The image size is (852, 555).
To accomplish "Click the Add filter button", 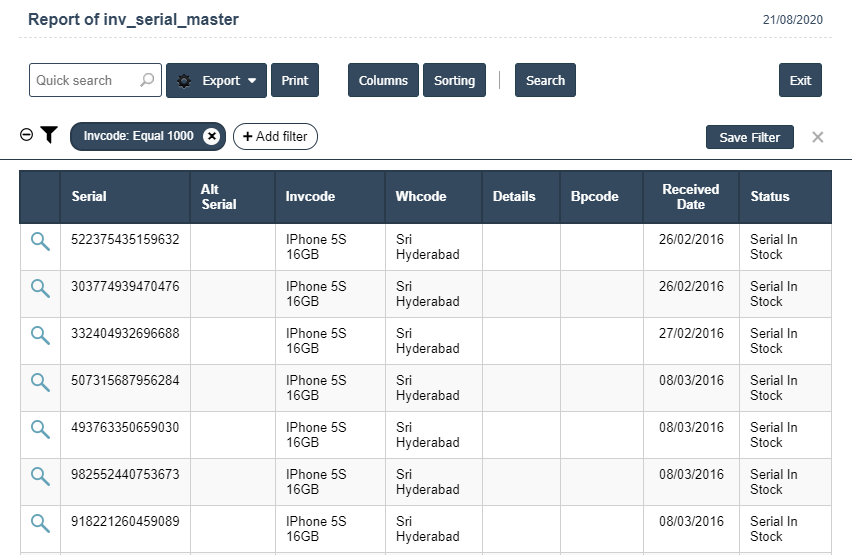I will (275, 136).
